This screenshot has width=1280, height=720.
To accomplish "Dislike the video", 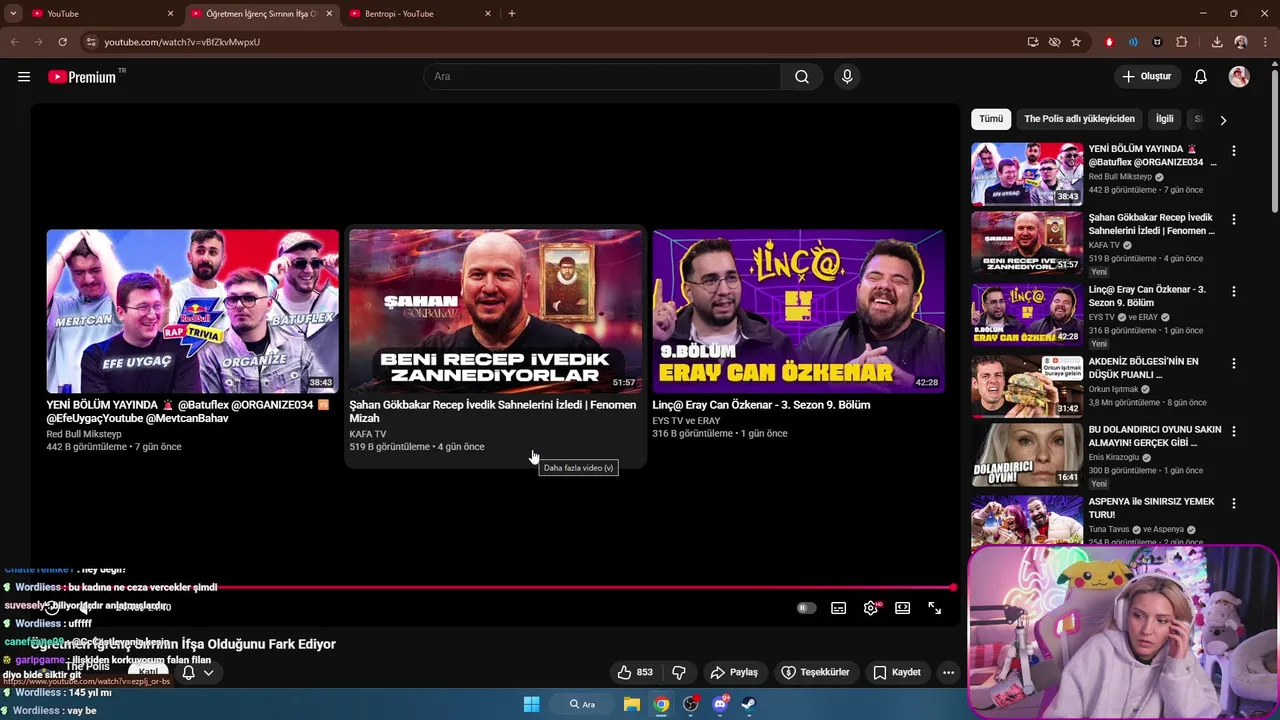I will (679, 672).
